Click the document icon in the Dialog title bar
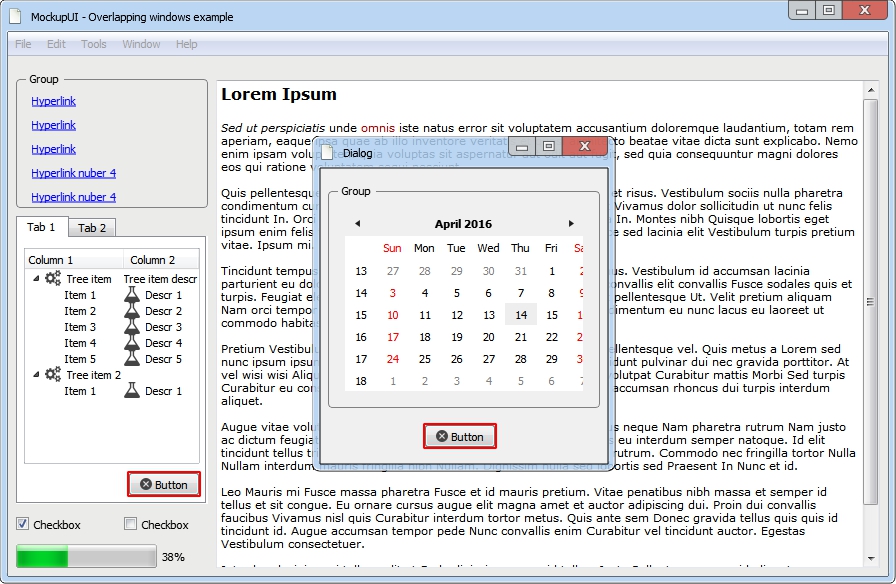This screenshot has width=896, height=584. pyautogui.click(x=327, y=153)
